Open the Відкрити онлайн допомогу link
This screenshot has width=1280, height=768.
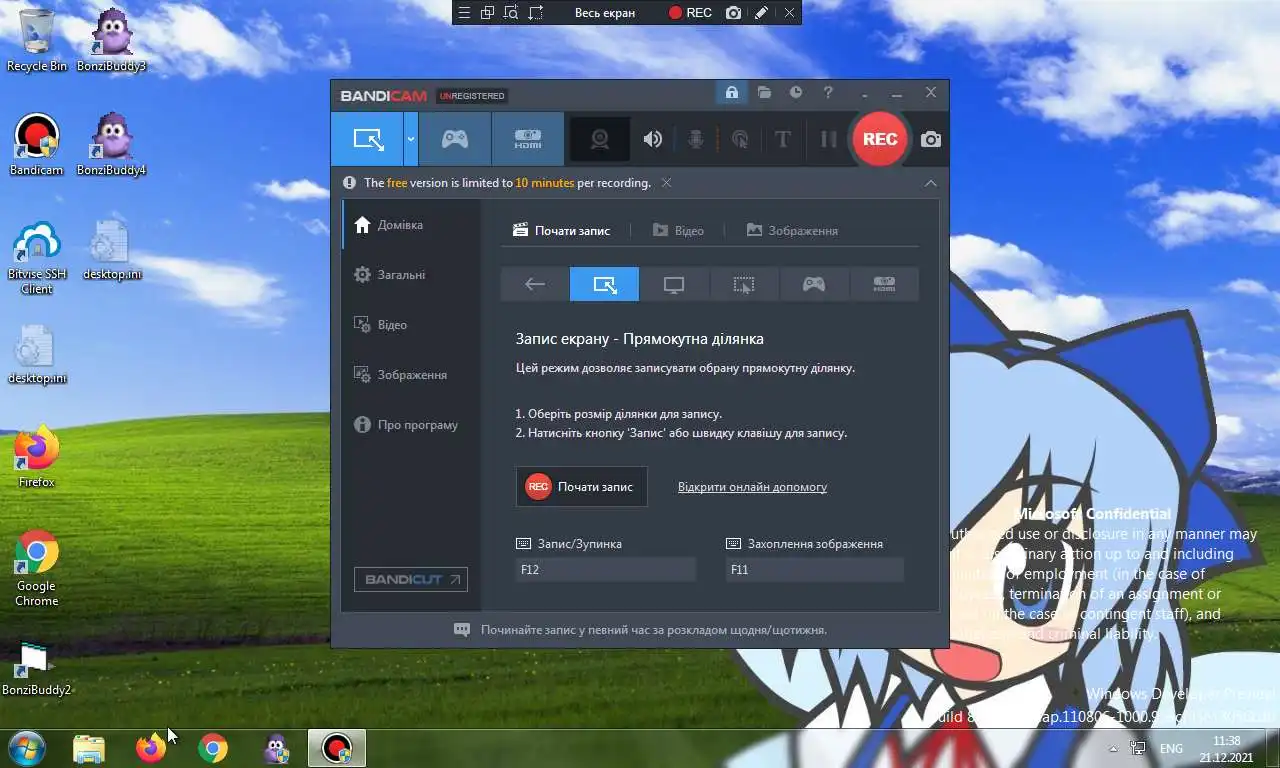(x=752, y=487)
